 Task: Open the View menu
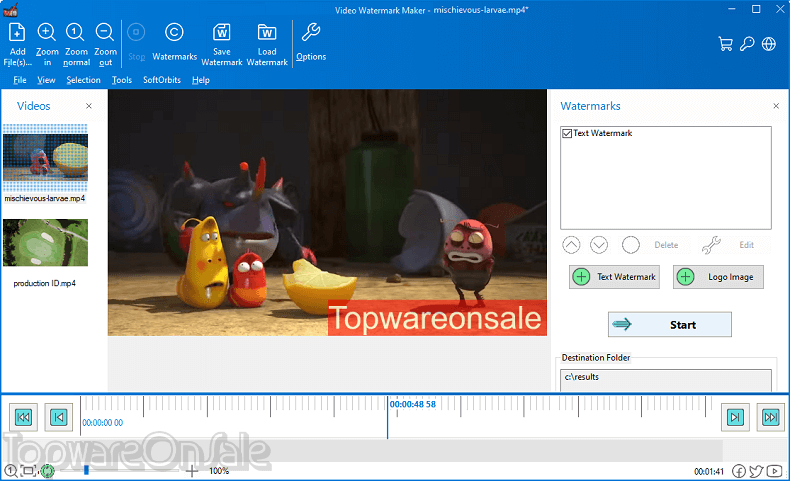tap(46, 80)
